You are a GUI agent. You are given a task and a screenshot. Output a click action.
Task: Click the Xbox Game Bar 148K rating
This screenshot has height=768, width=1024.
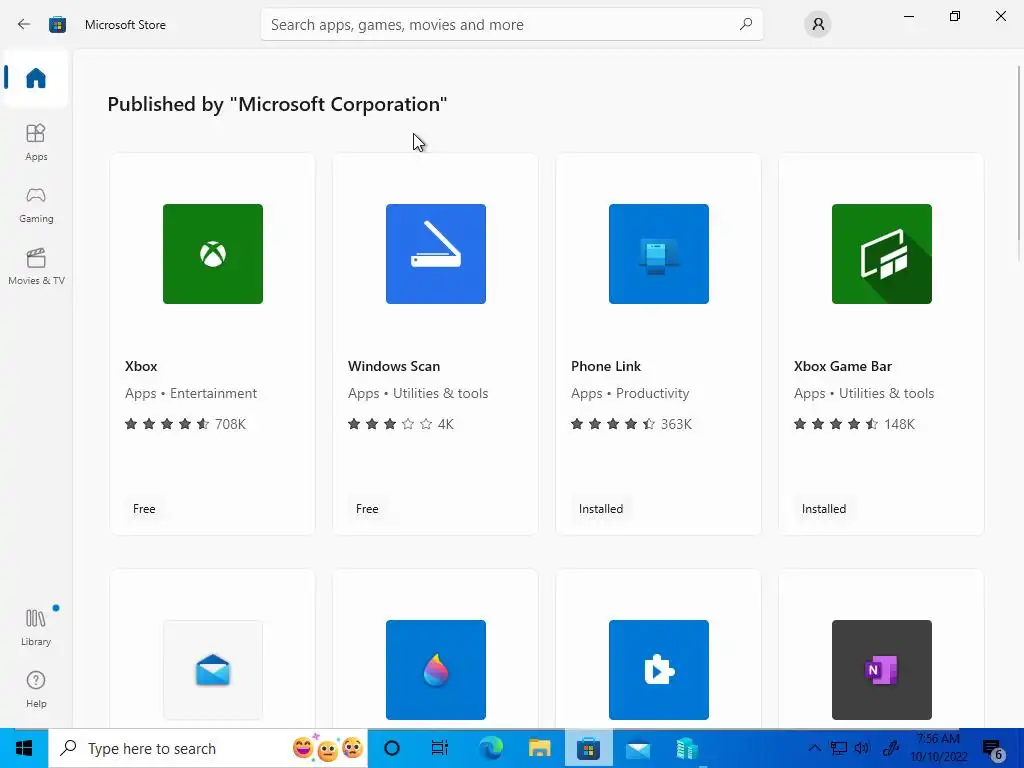(854, 424)
